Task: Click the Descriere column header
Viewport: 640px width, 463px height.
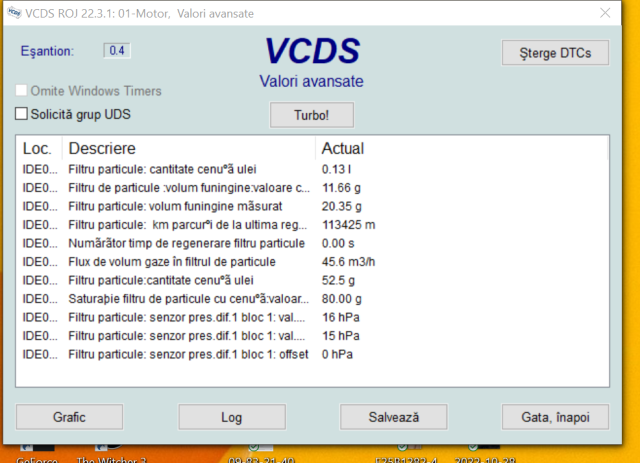Action: click(x=100, y=149)
